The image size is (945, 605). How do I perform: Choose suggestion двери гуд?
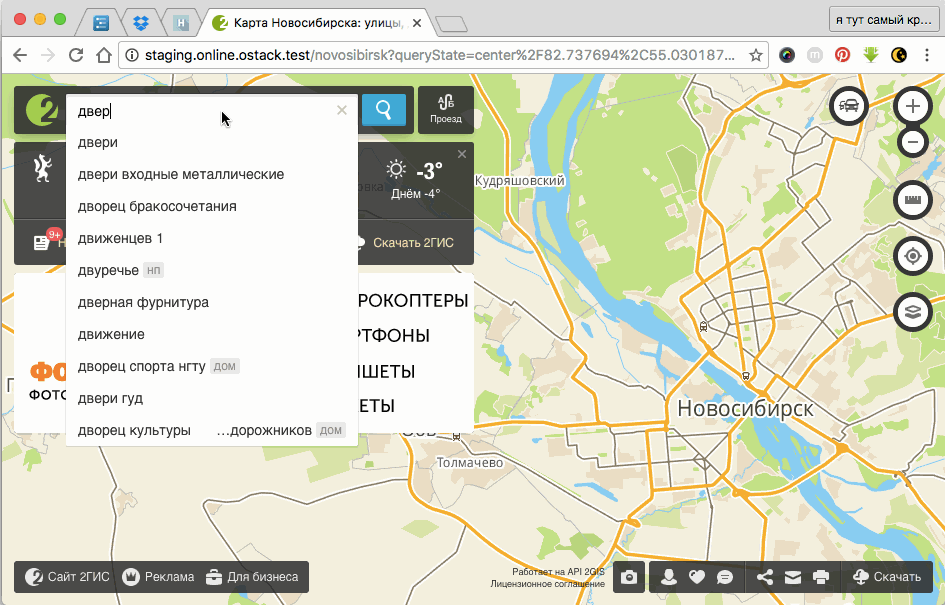[212, 398]
